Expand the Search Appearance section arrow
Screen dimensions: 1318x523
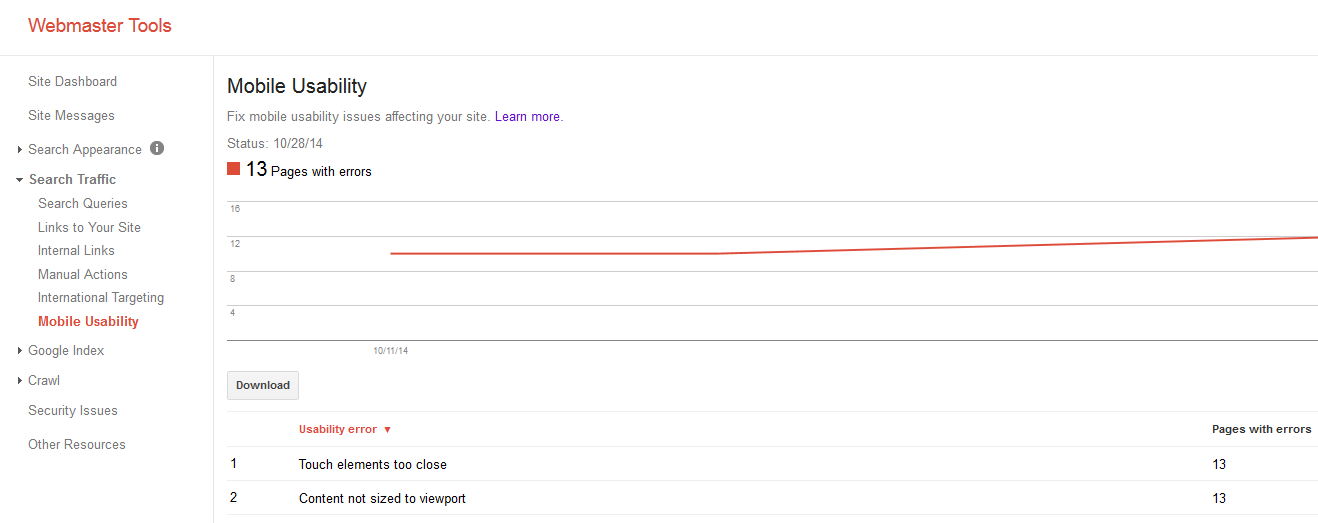[x=20, y=150]
